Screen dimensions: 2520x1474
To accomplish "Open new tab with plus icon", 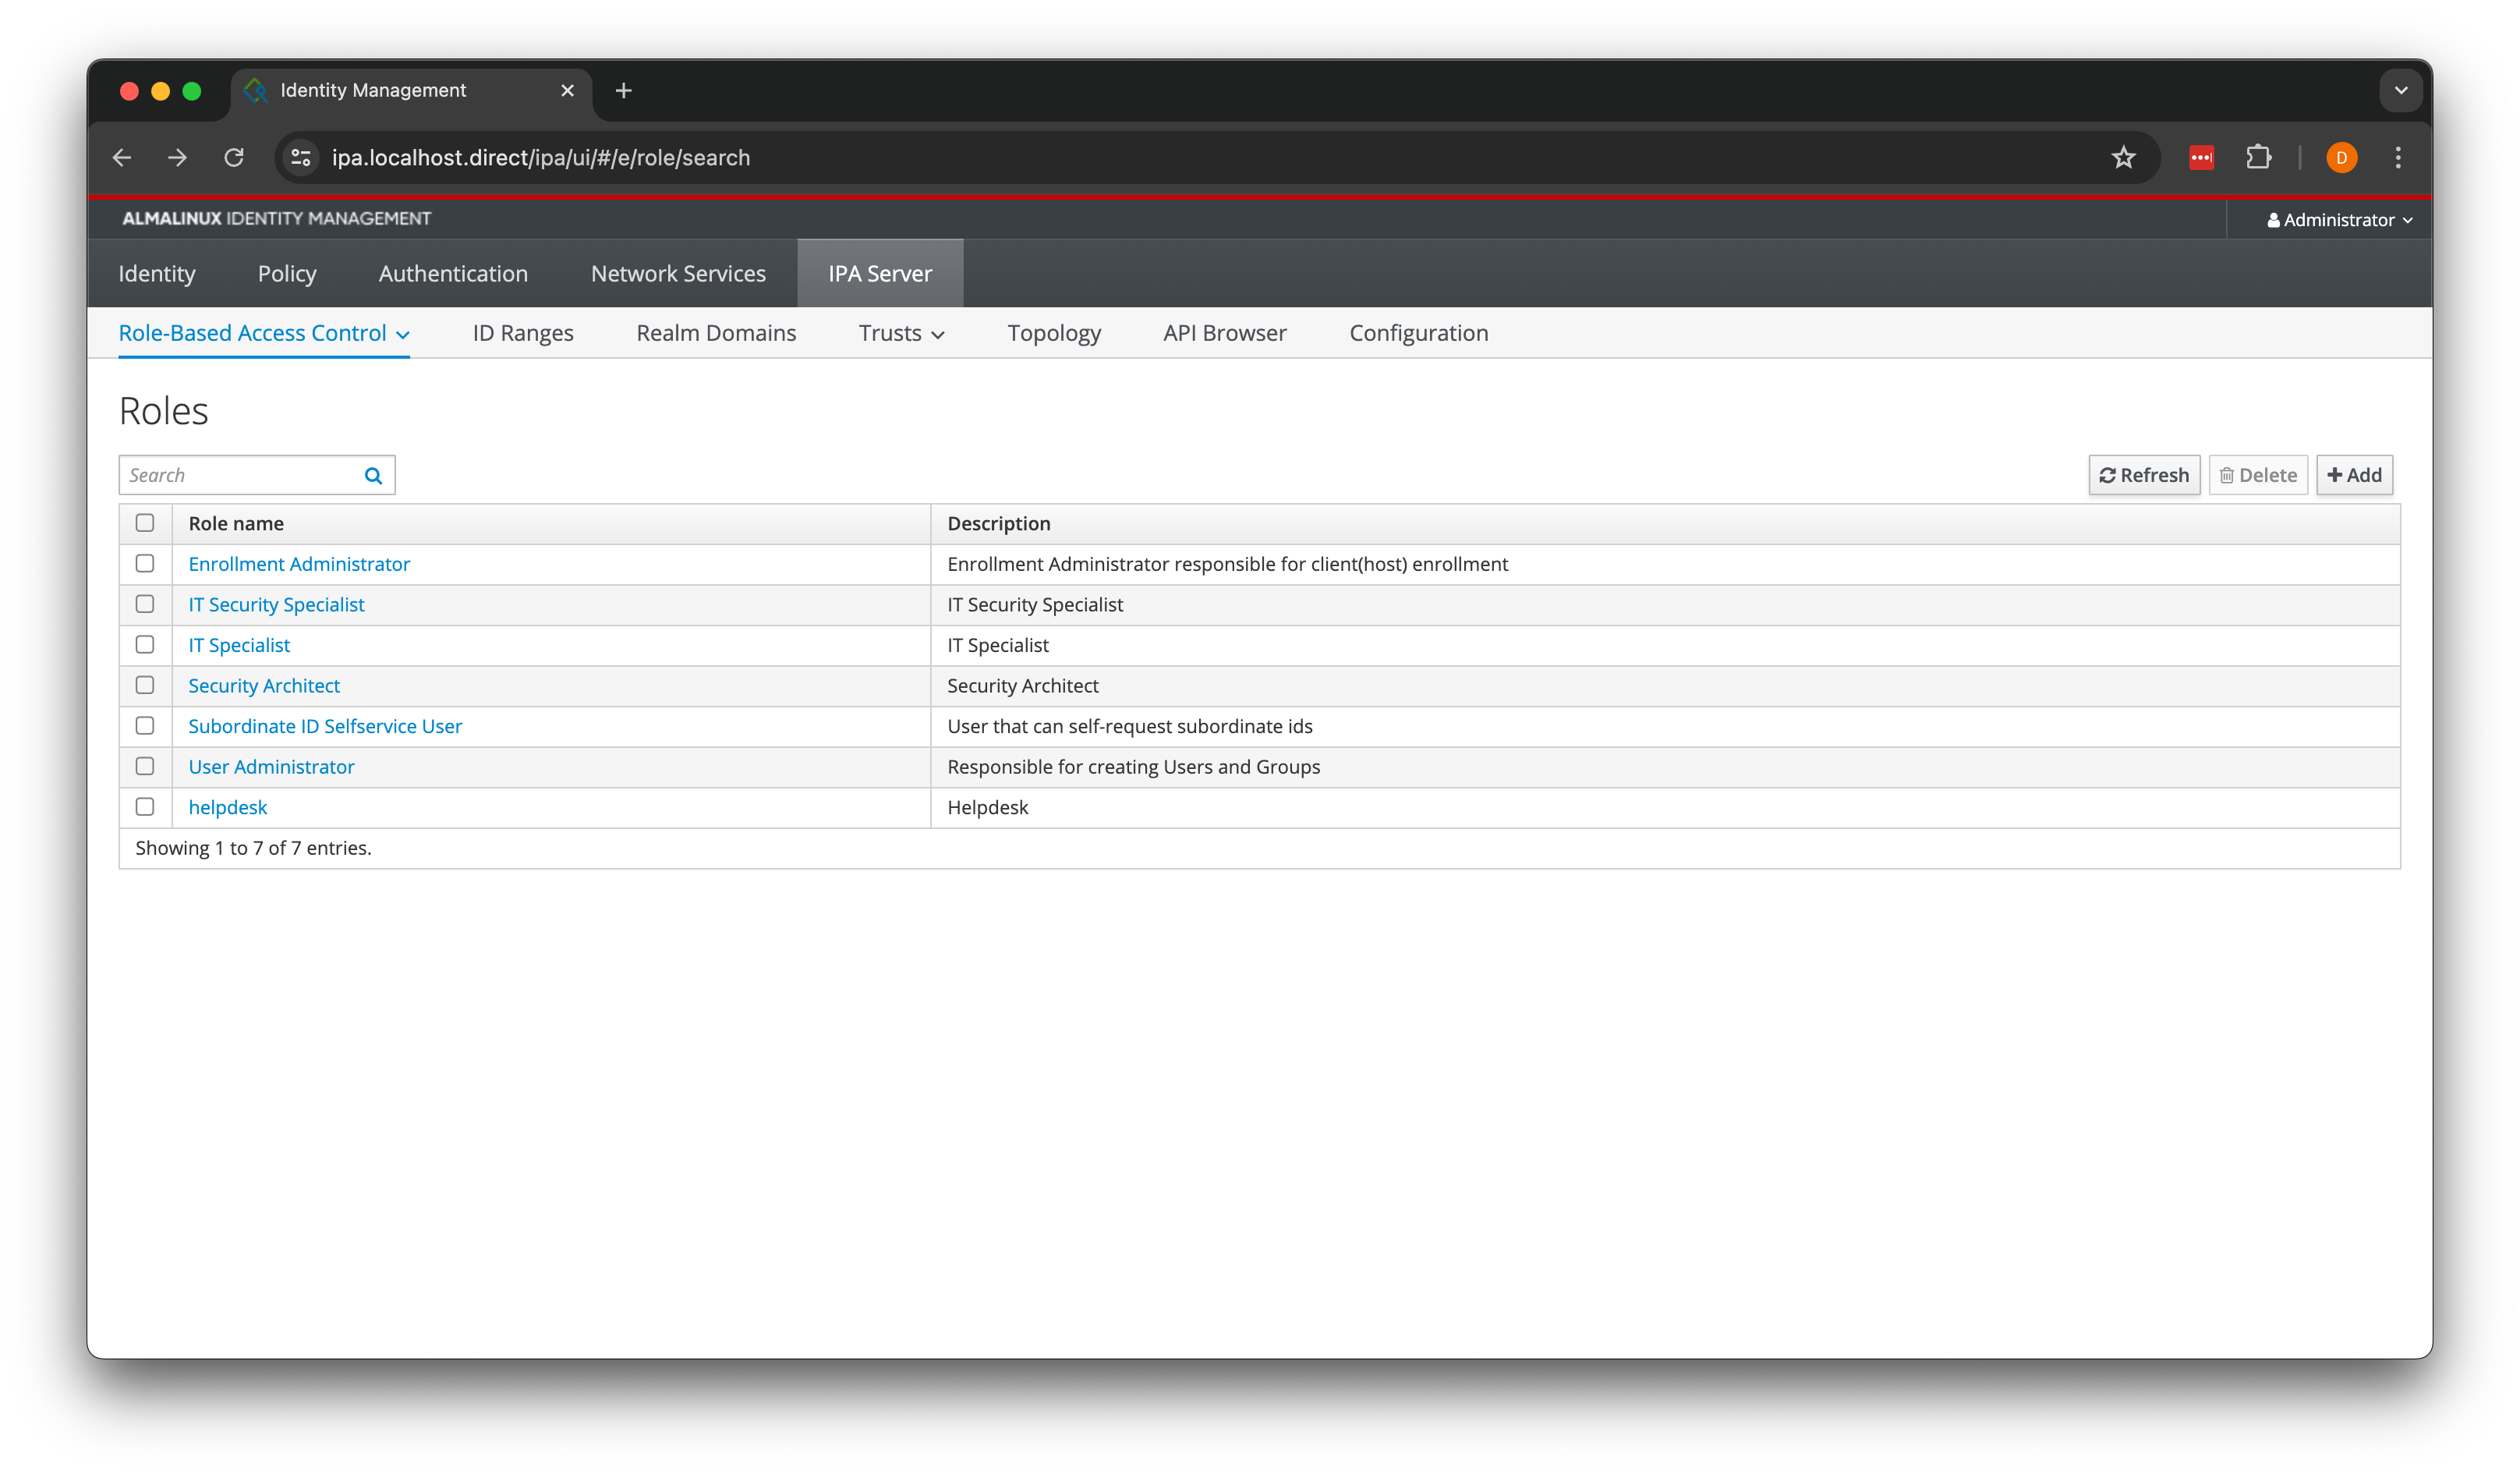I will [623, 91].
